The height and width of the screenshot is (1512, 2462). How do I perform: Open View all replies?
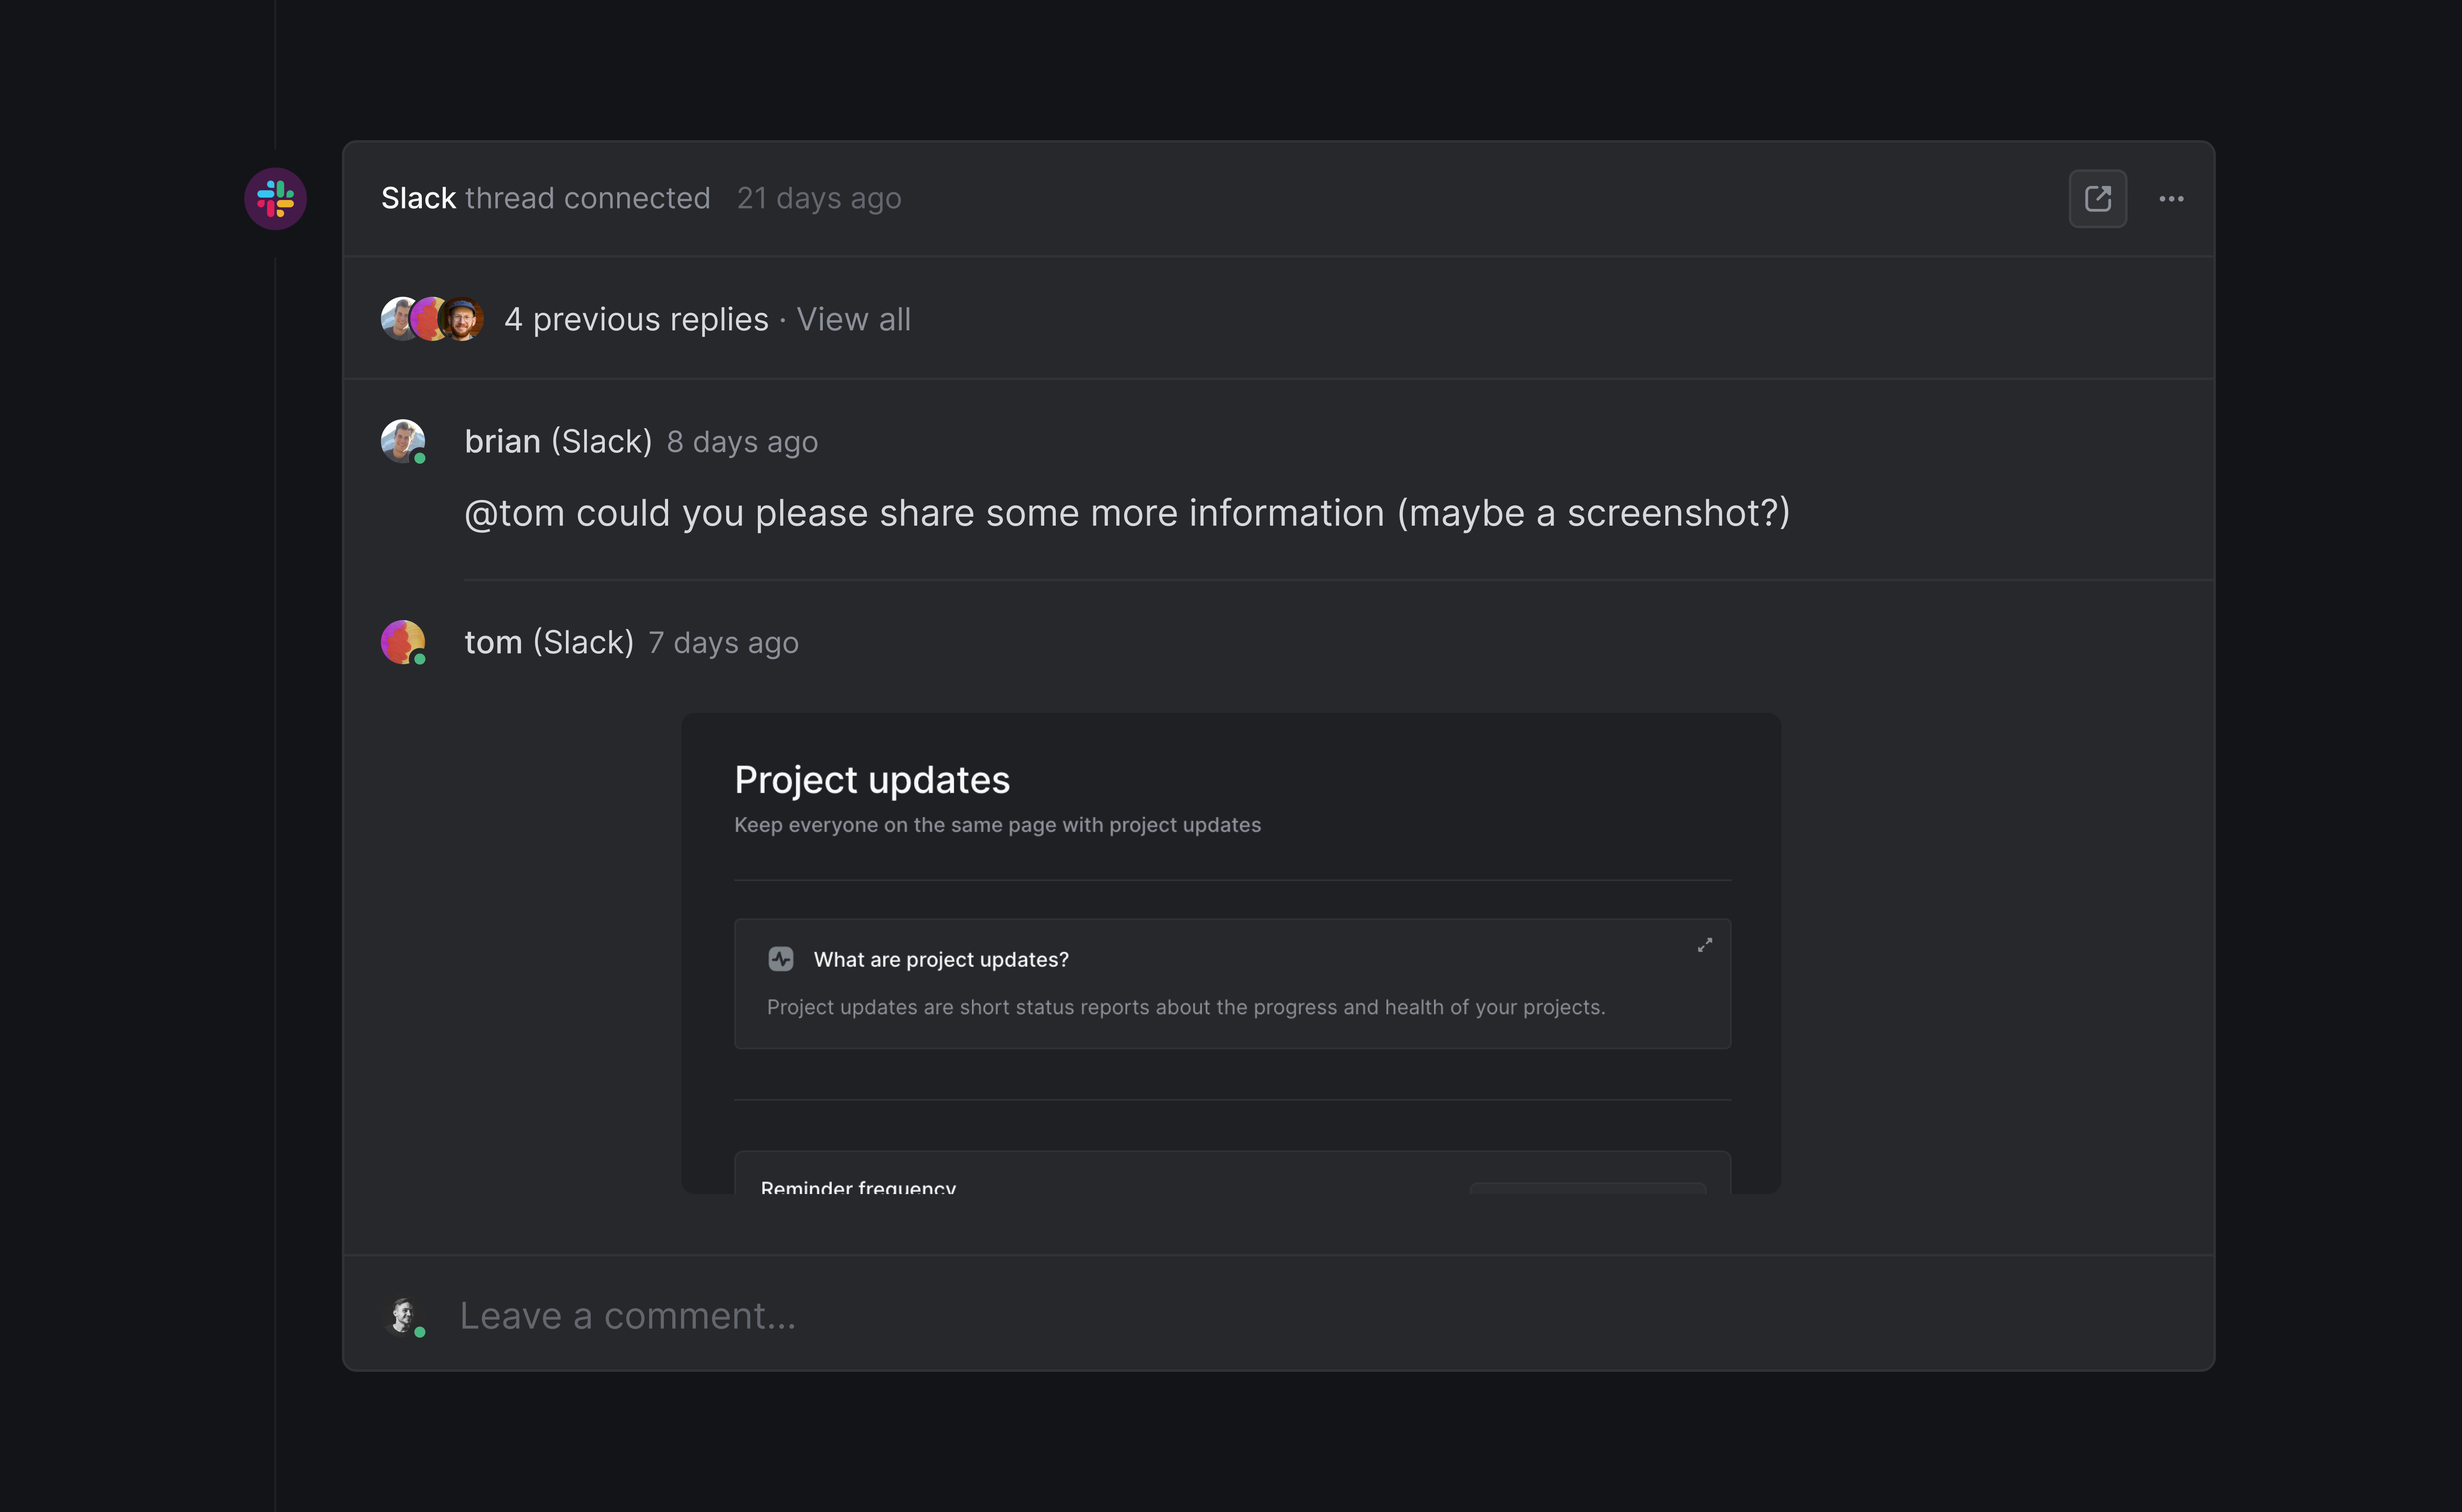point(853,318)
